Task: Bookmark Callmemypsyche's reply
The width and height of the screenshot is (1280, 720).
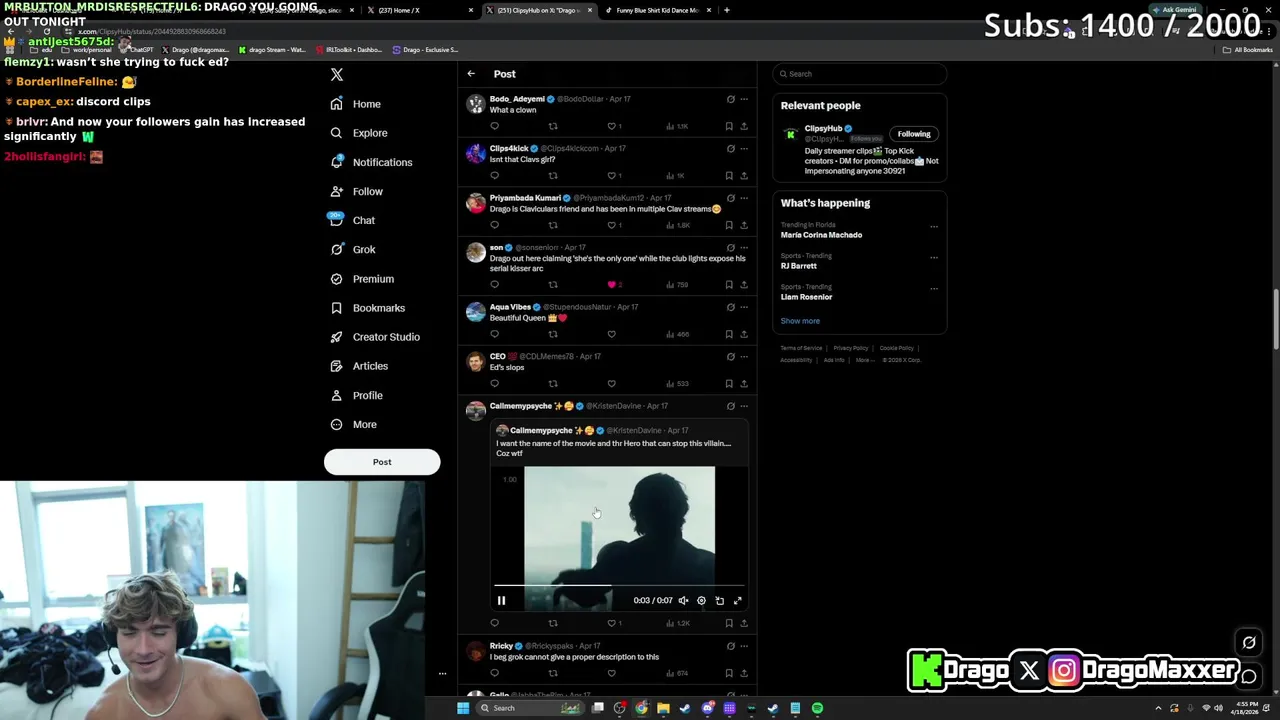Action: coord(729,623)
